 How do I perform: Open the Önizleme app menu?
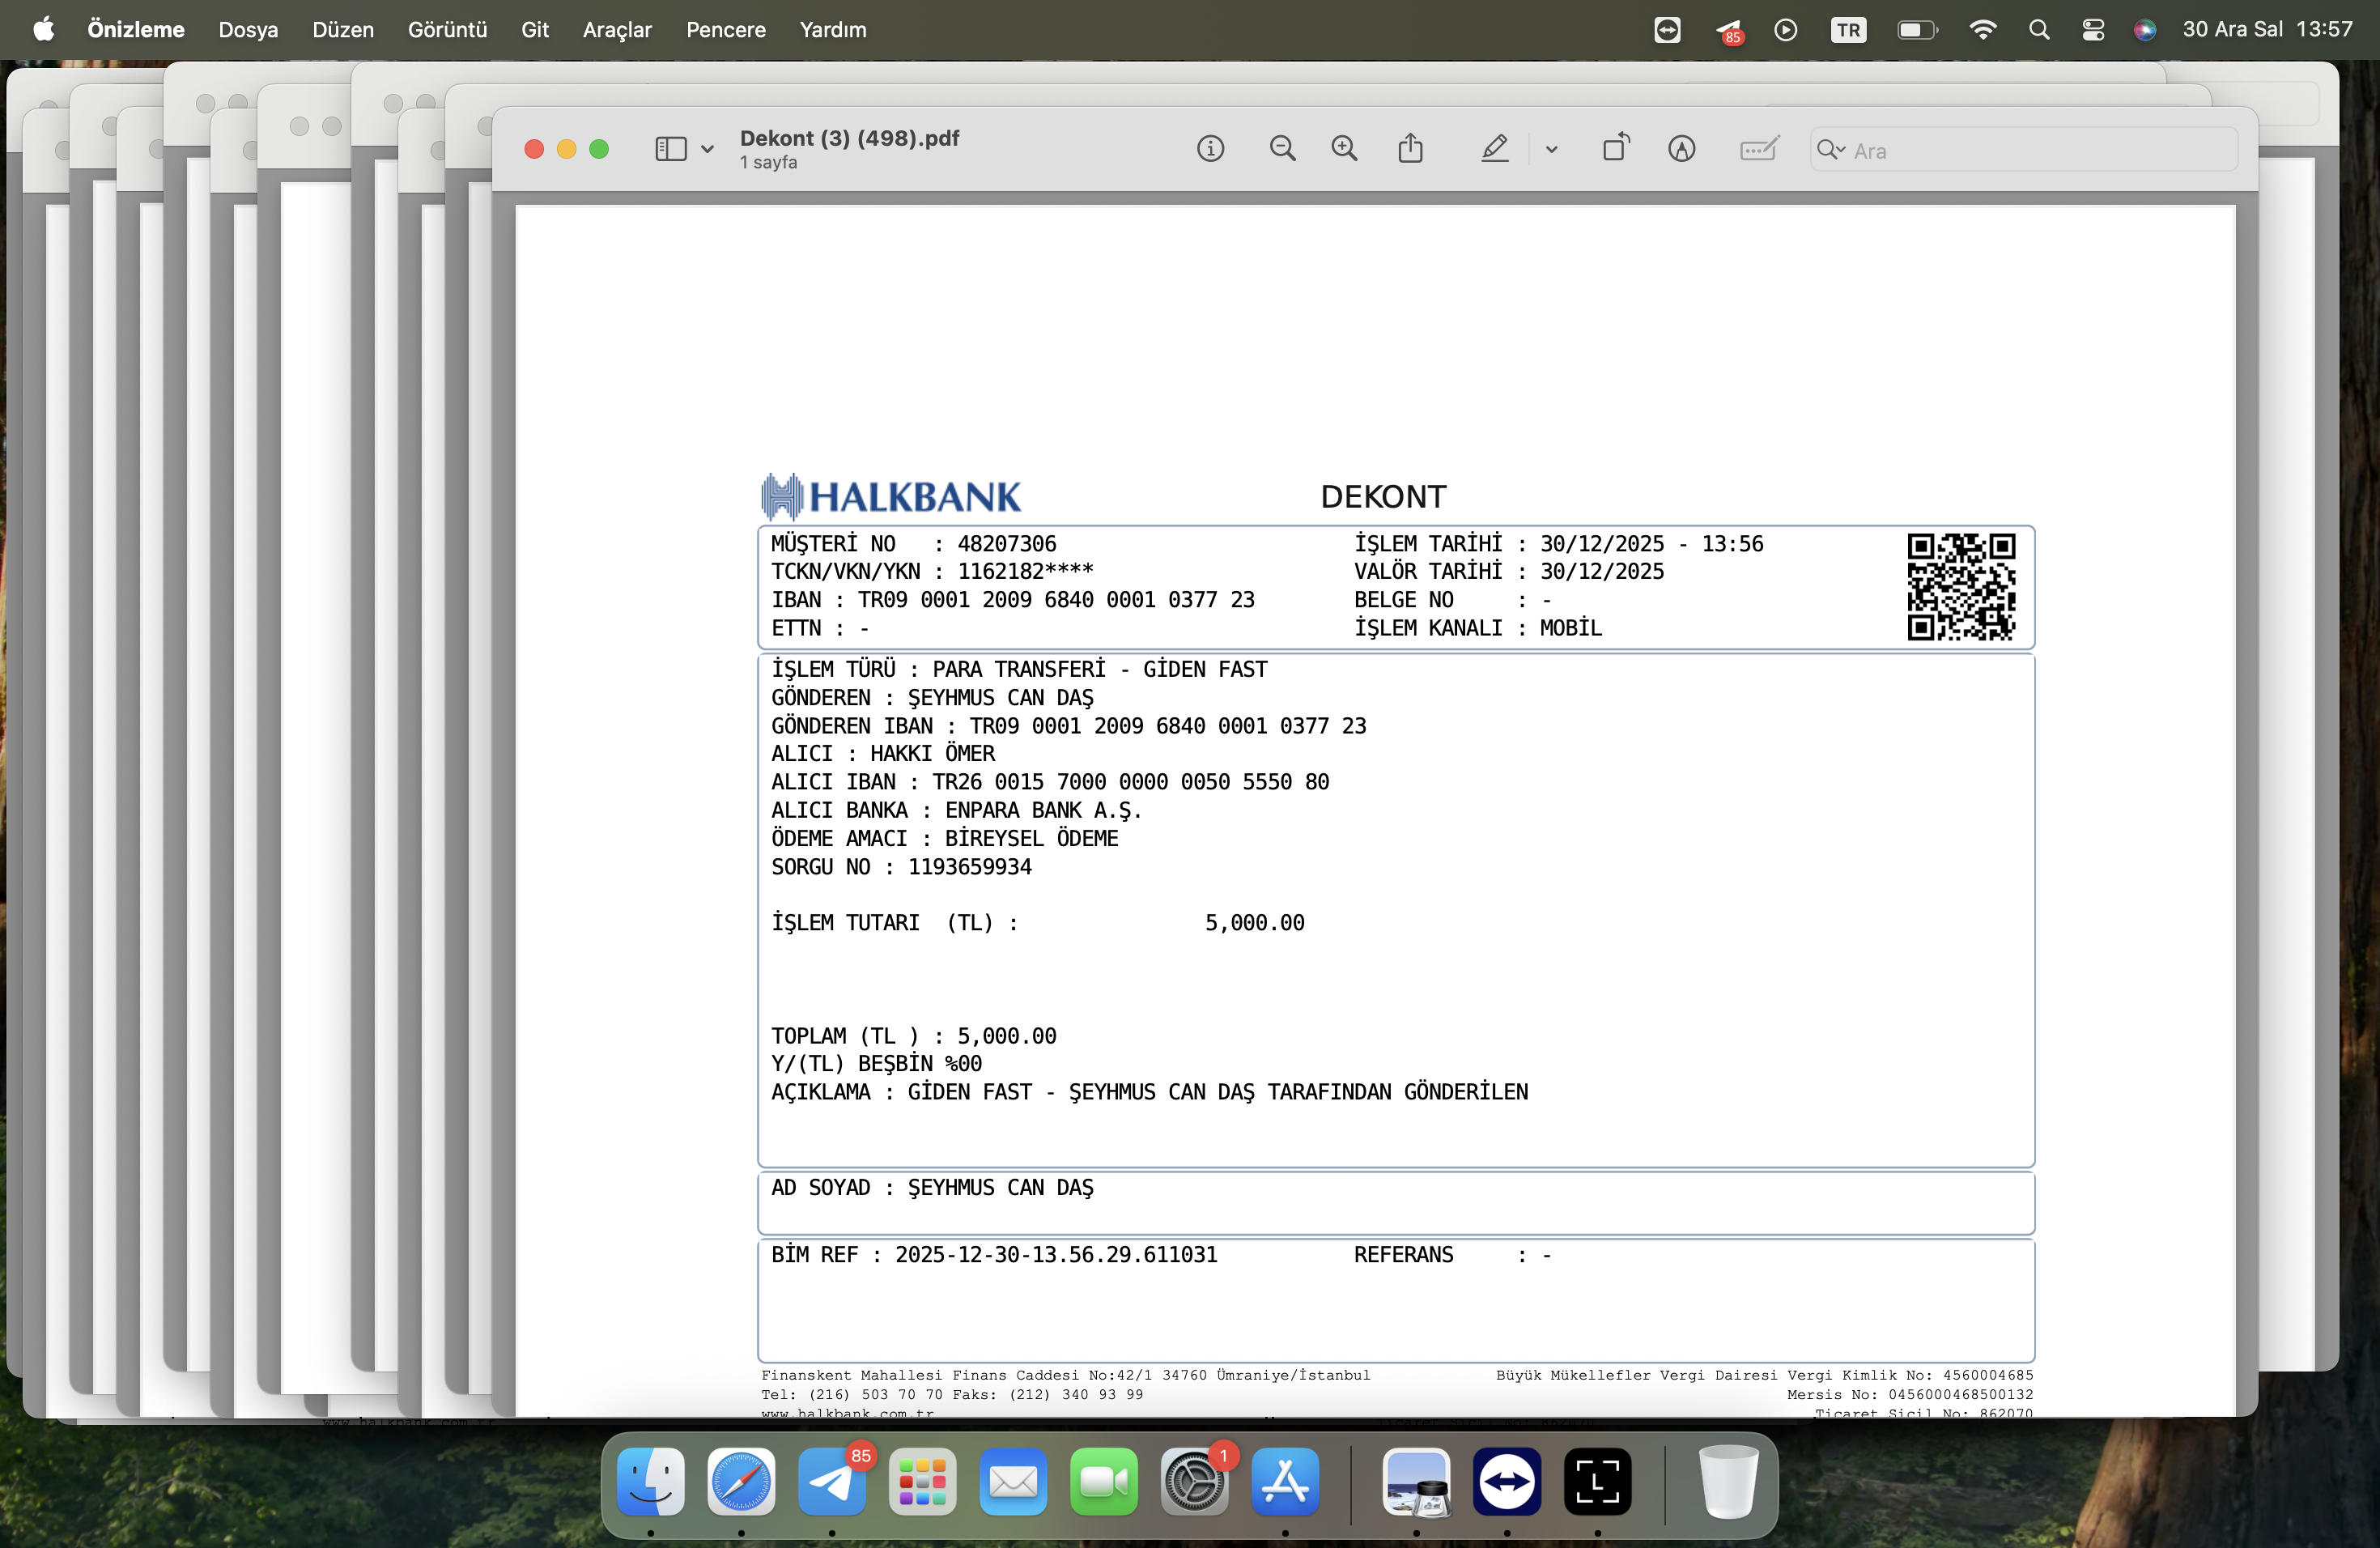pyautogui.click(x=136, y=30)
